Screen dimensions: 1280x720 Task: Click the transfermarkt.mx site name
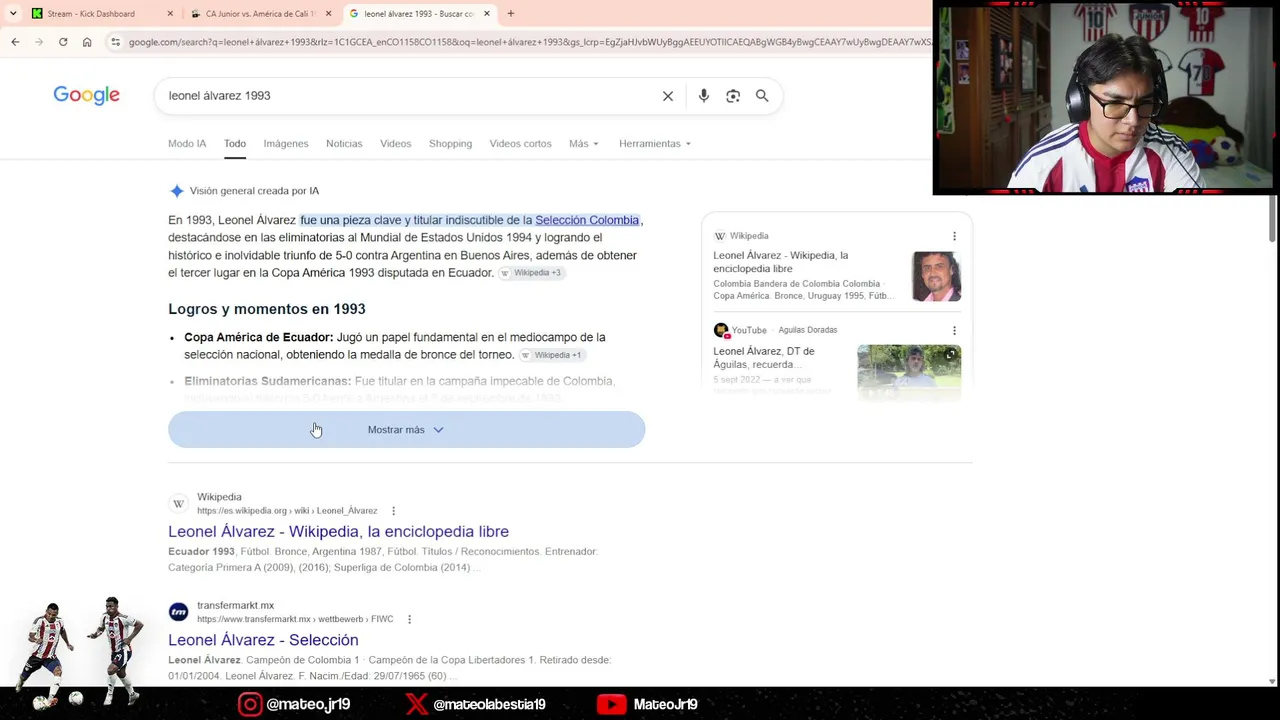tap(235, 605)
